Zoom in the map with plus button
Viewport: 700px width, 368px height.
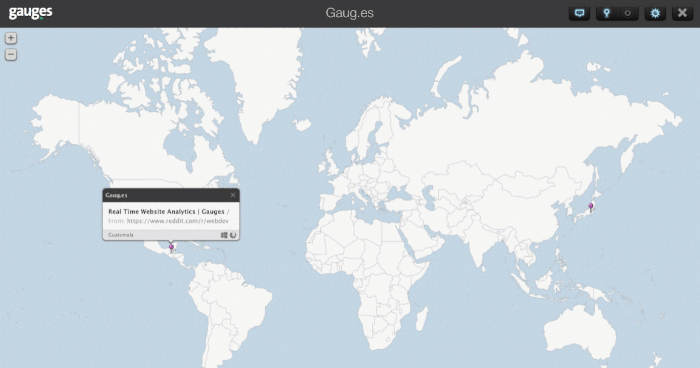pyautogui.click(x=11, y=38)
